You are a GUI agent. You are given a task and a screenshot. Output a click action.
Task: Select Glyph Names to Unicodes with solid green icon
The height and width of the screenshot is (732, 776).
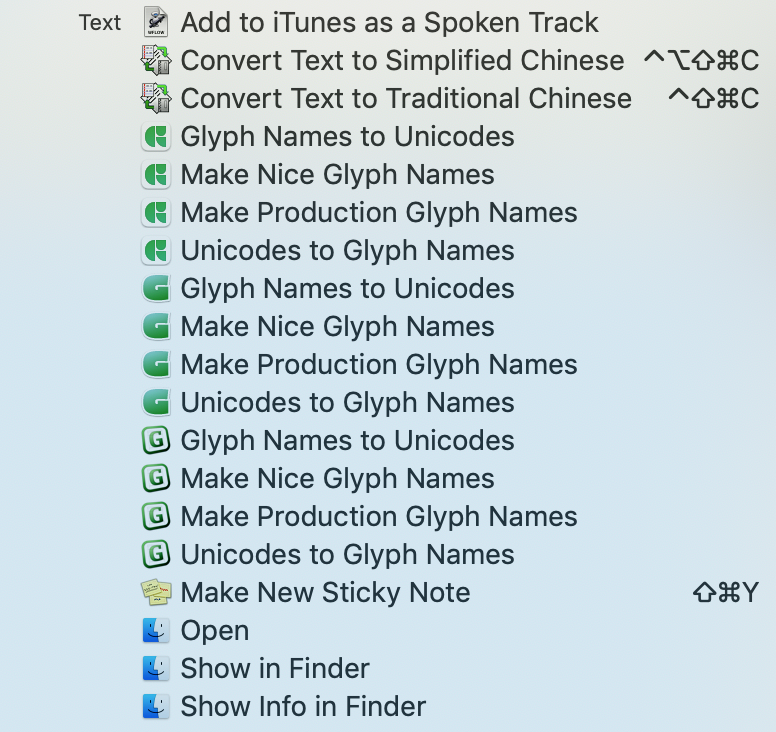click(347, 288)
